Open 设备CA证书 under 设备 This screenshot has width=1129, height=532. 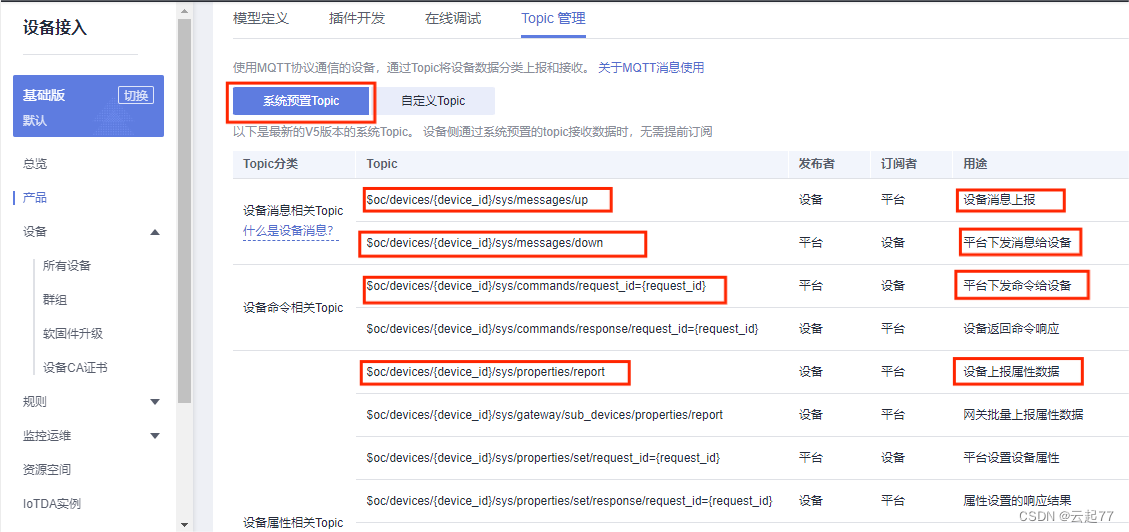pos(76,368)
